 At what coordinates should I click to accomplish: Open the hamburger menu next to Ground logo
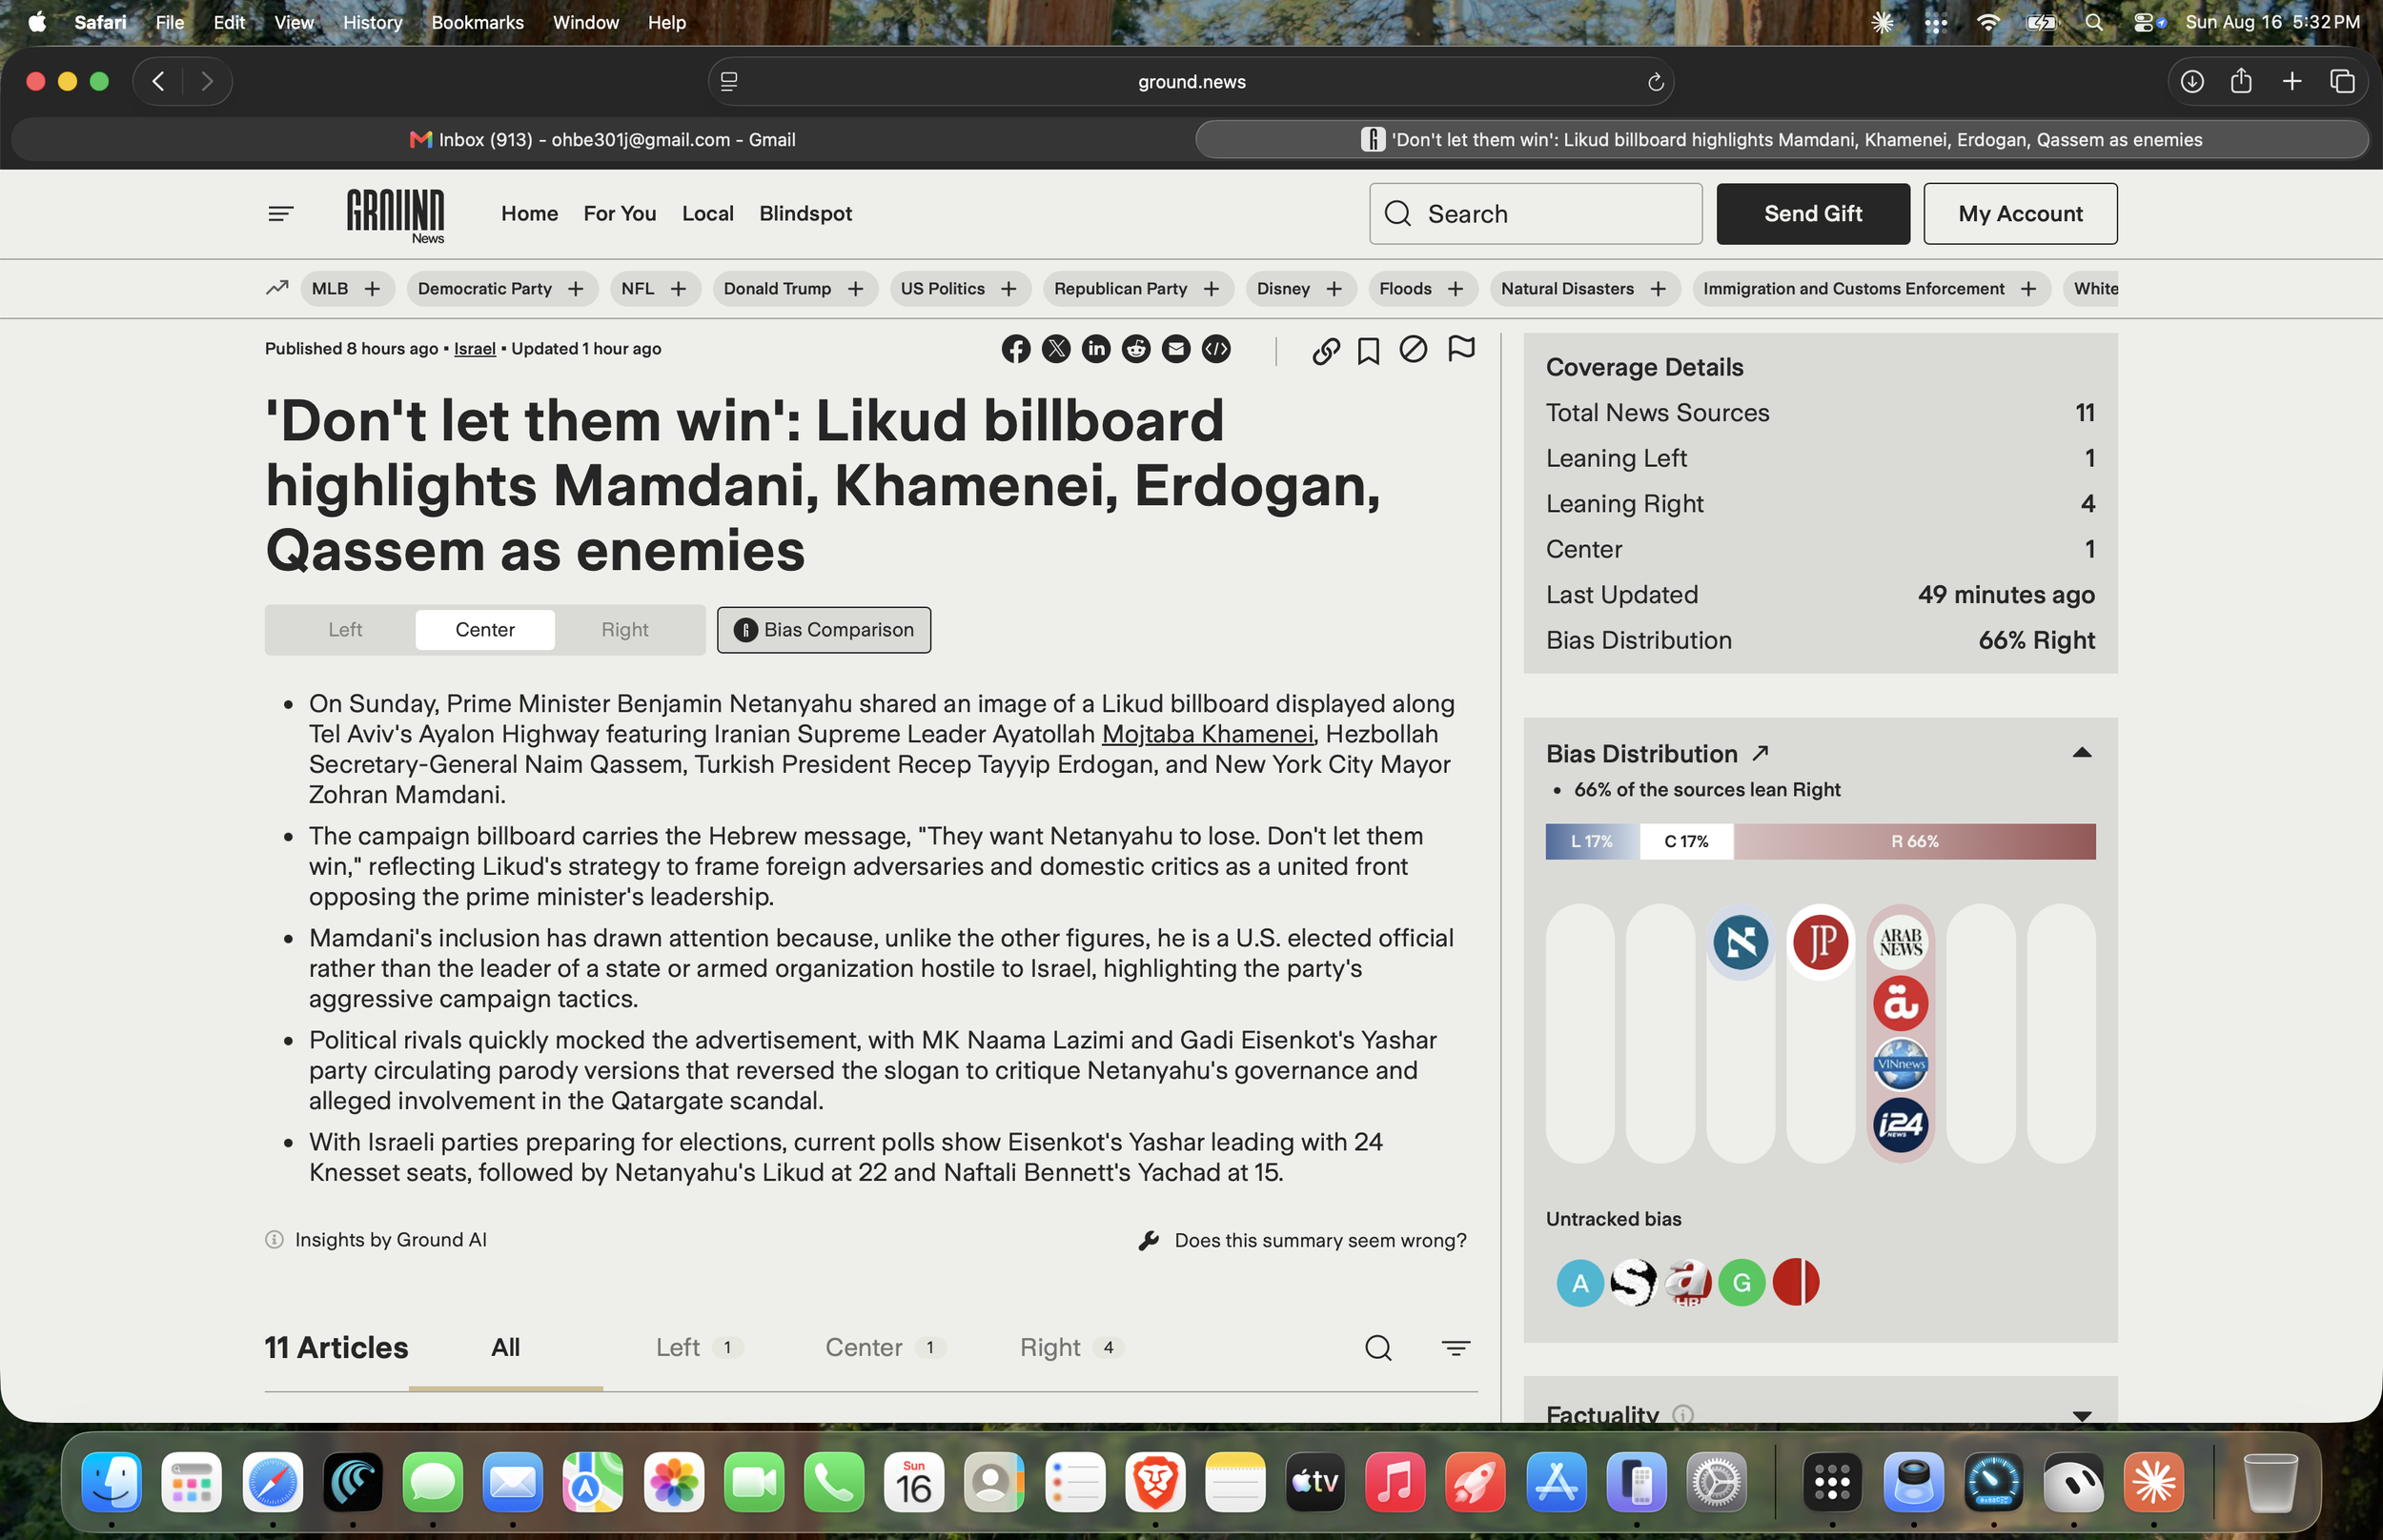pos(280,213)
